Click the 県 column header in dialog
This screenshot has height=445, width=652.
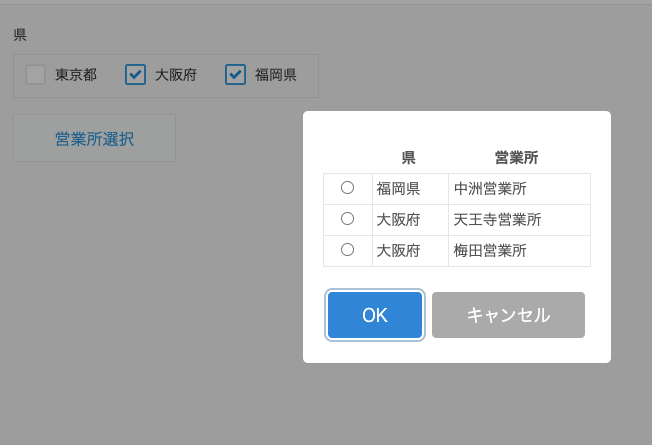point(408,158)
